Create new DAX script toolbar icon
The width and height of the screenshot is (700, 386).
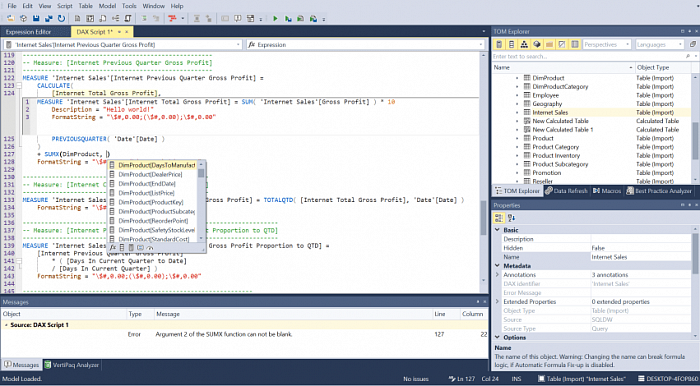point(103,19)
